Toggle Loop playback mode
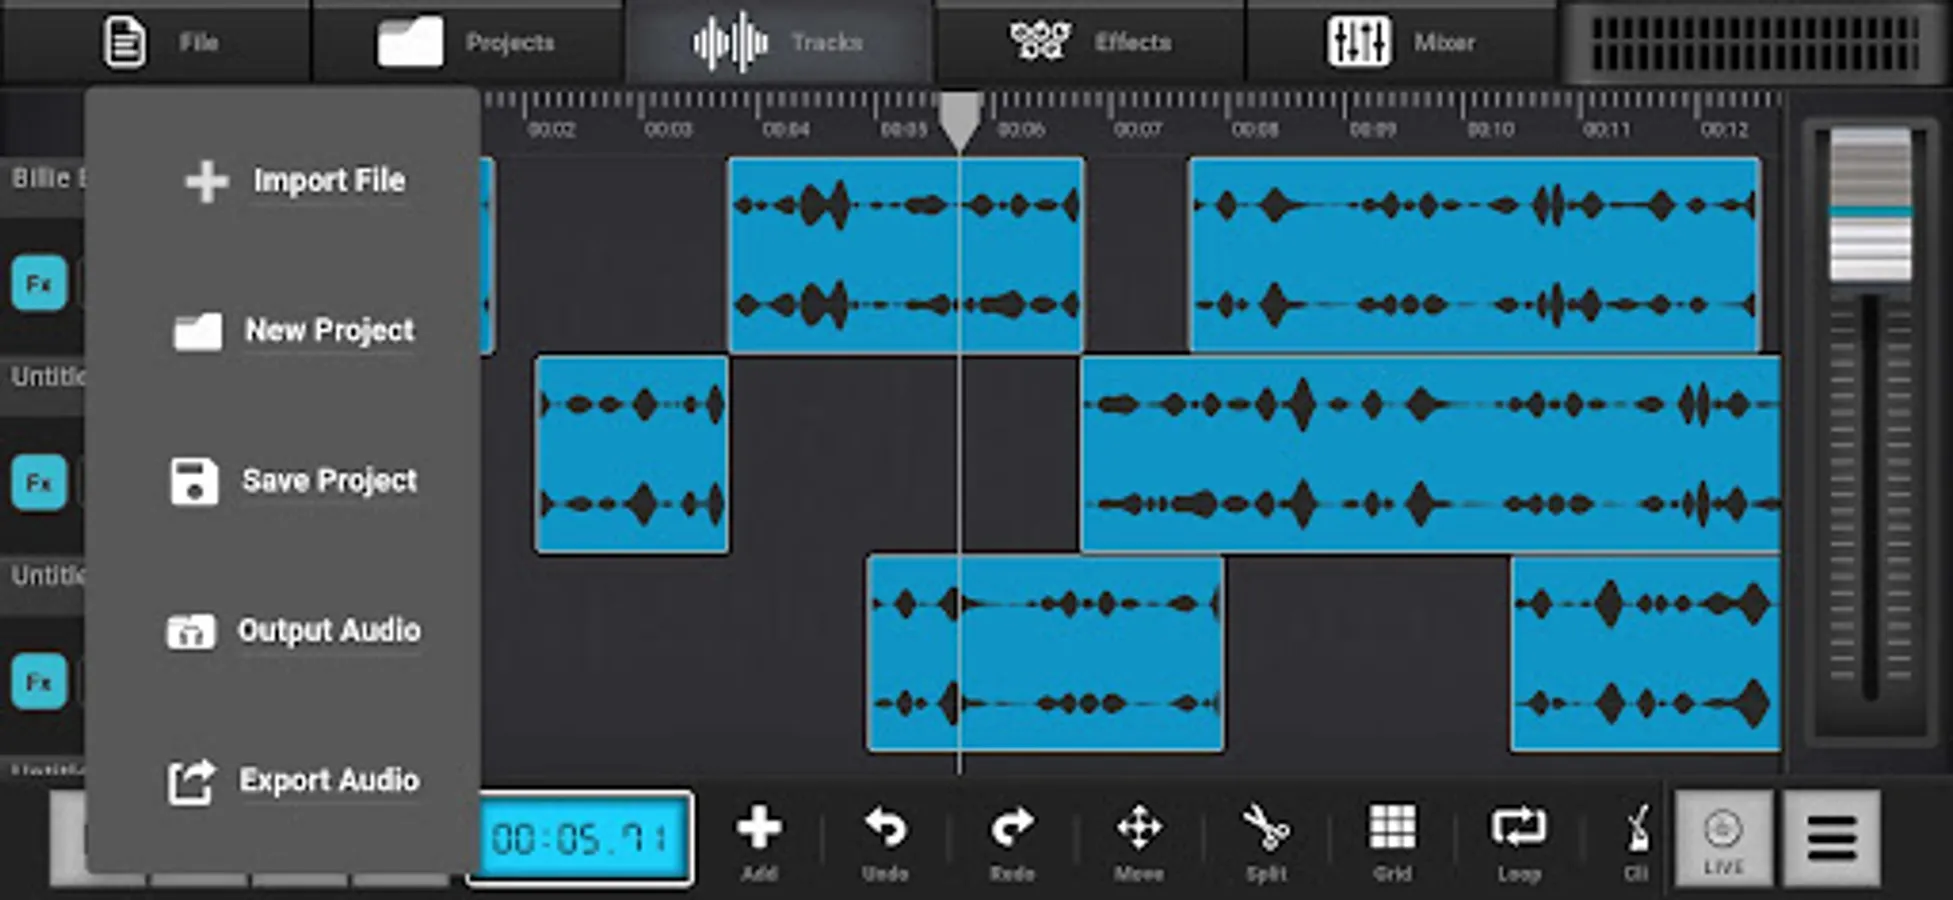The width and height of the screenshot is (1953, 900). point(1519,838)
